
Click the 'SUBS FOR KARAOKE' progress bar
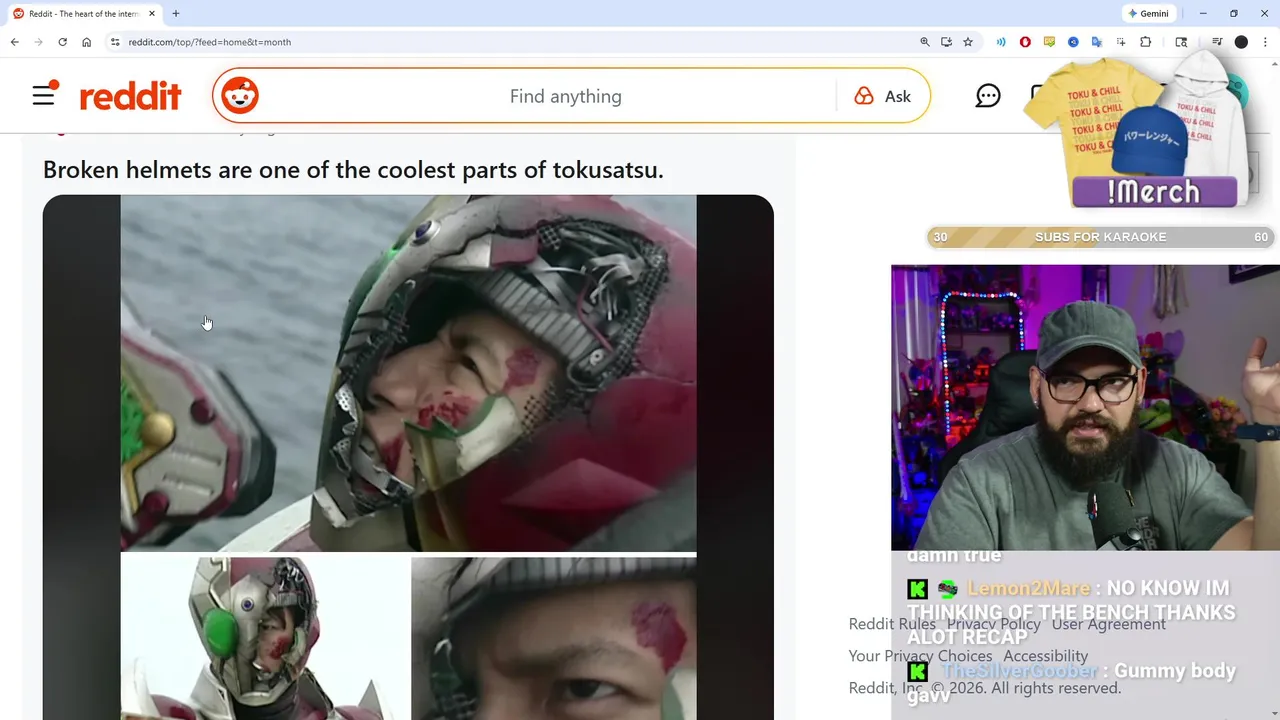coord(1100,237)
